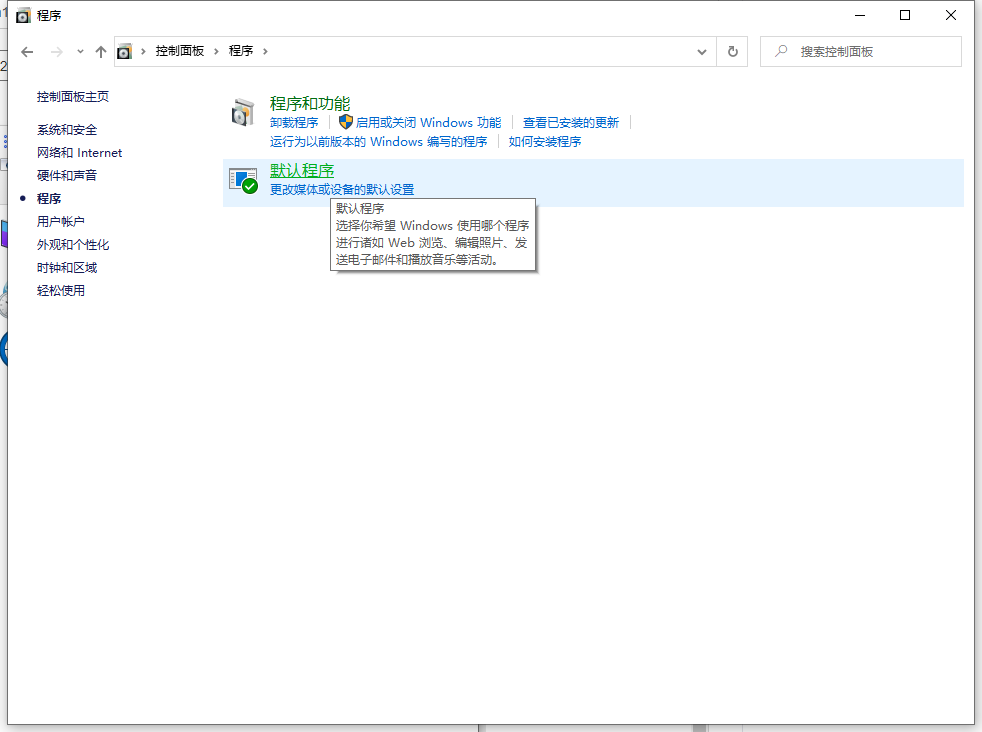Open 卸载程序 link
The height and width of the screenshot is (732, 982).
(x=294, y=123)
